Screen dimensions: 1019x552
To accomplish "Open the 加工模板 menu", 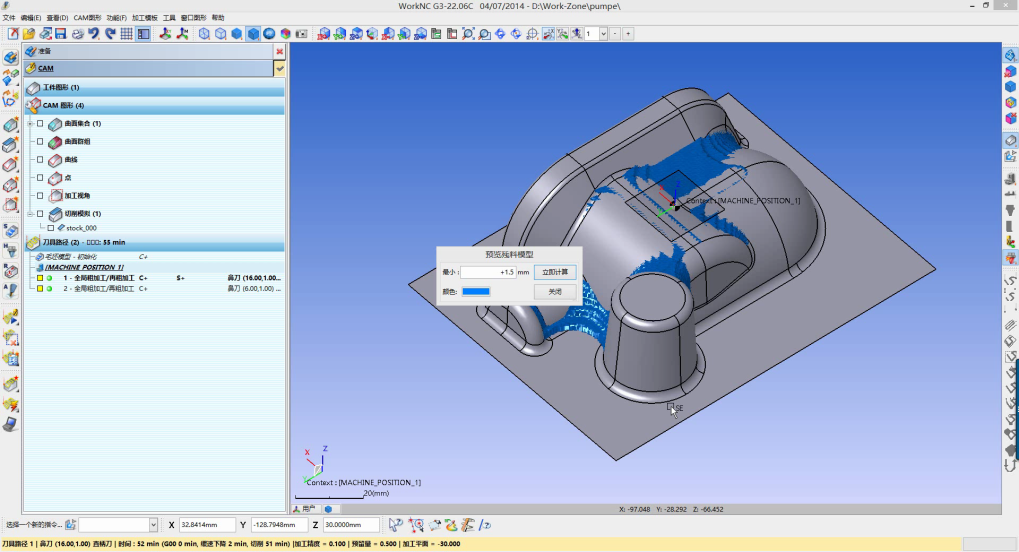I will (145, 18).
